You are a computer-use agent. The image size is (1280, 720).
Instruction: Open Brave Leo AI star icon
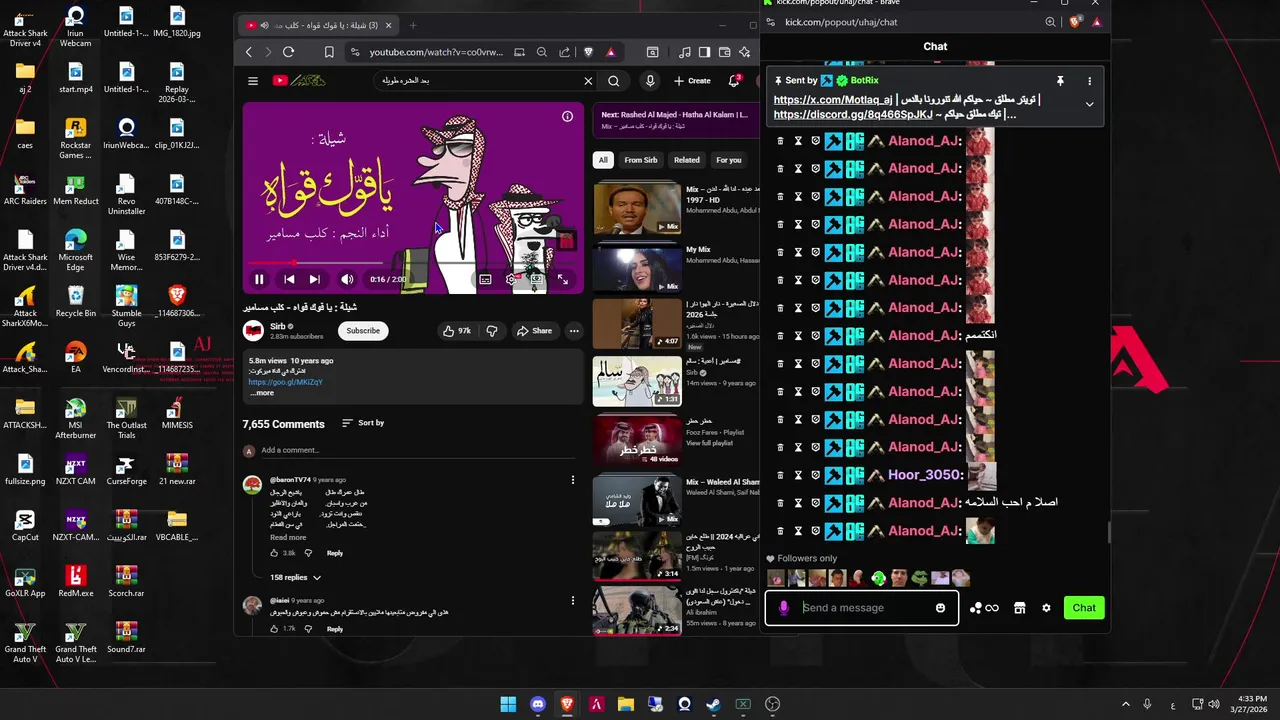click(744, 52)
